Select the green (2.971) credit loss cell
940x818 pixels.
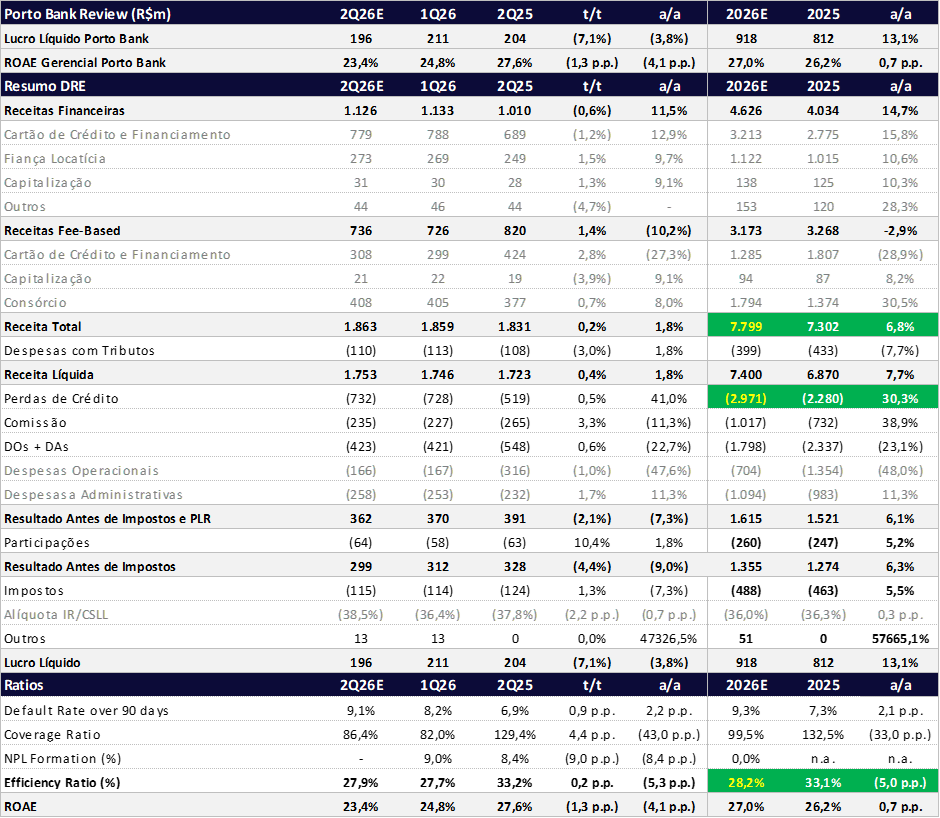point(746,398)
